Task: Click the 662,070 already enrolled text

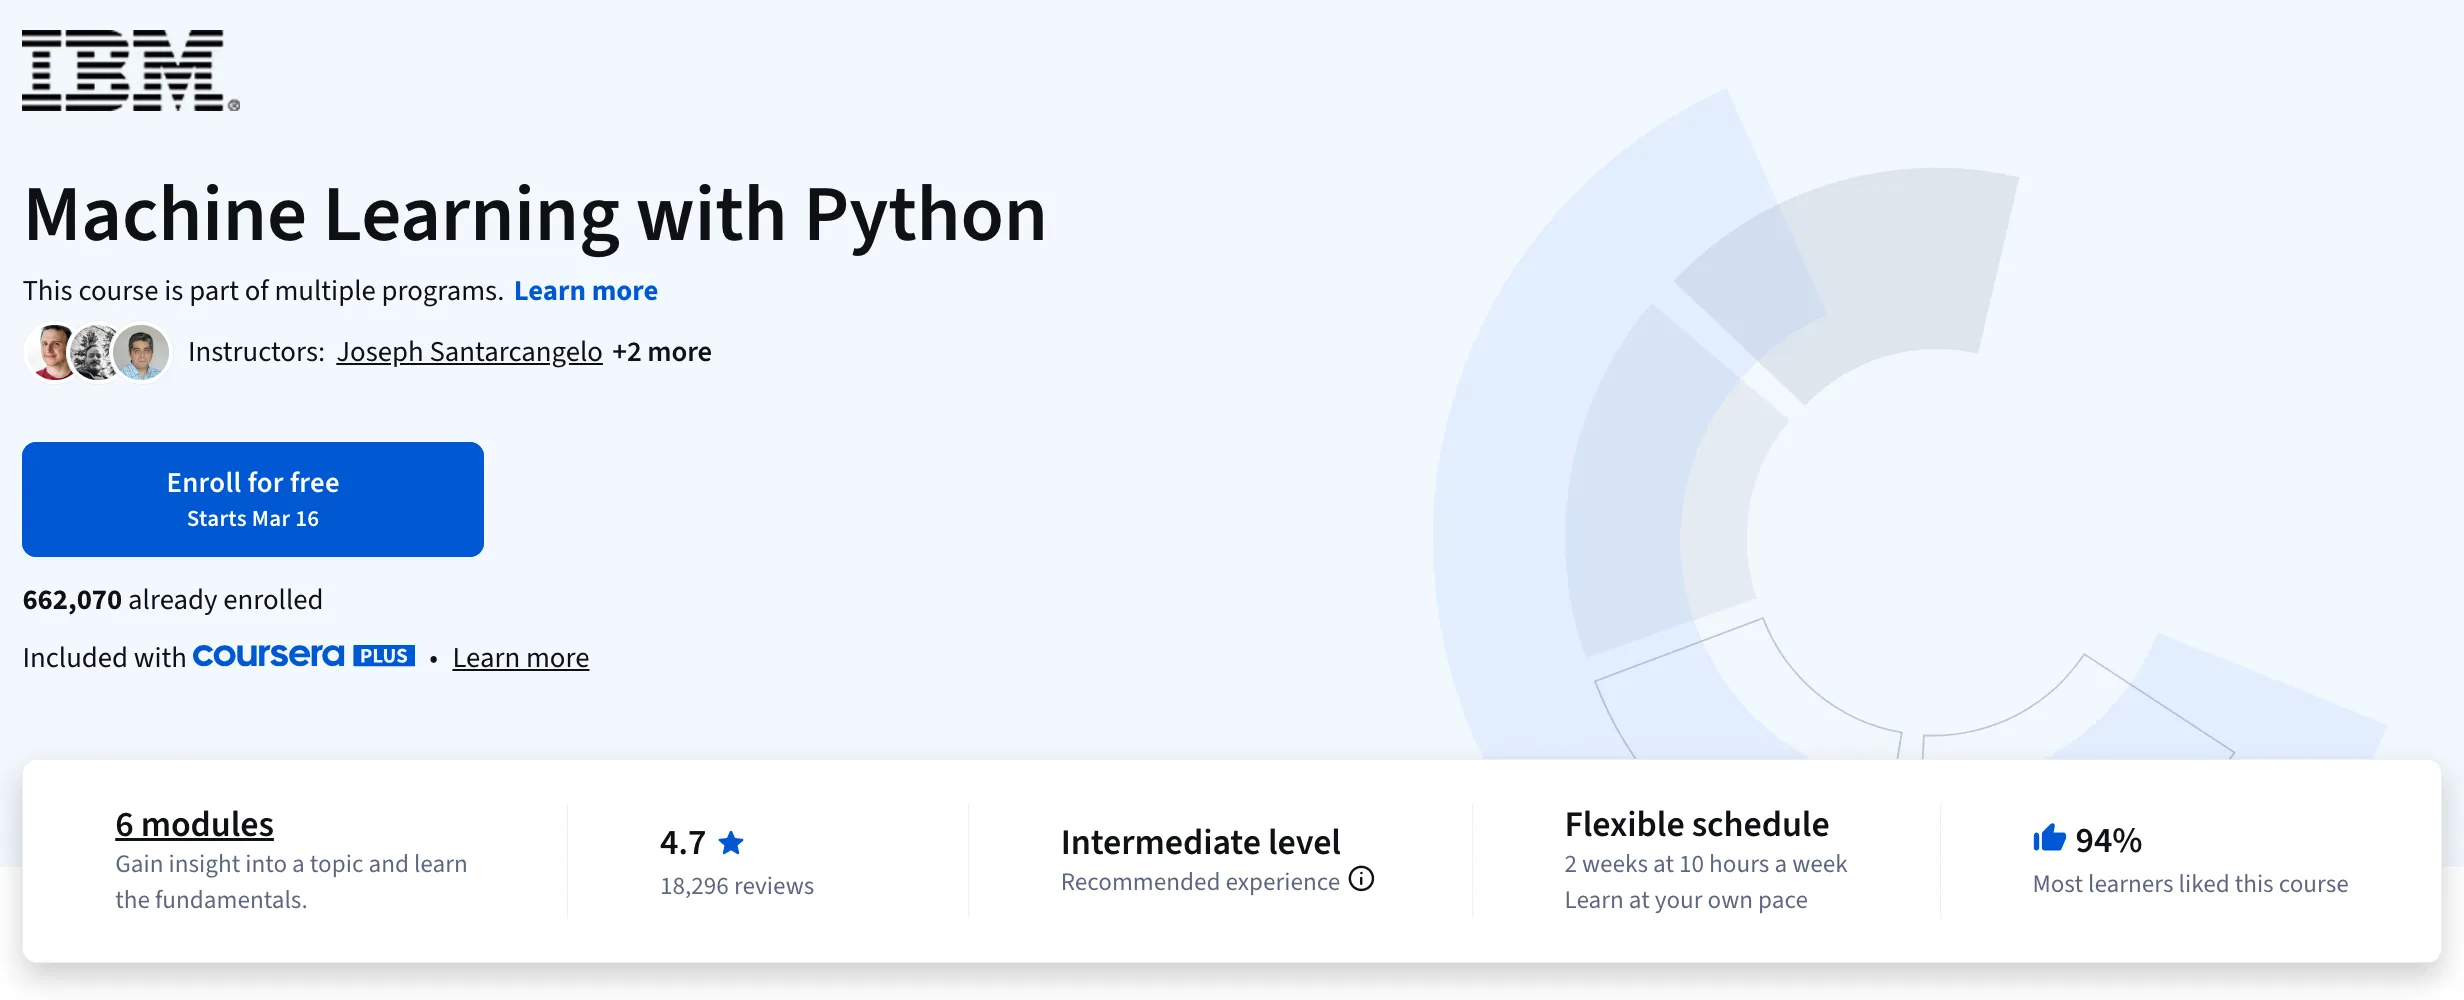Action: pos(172,598)
